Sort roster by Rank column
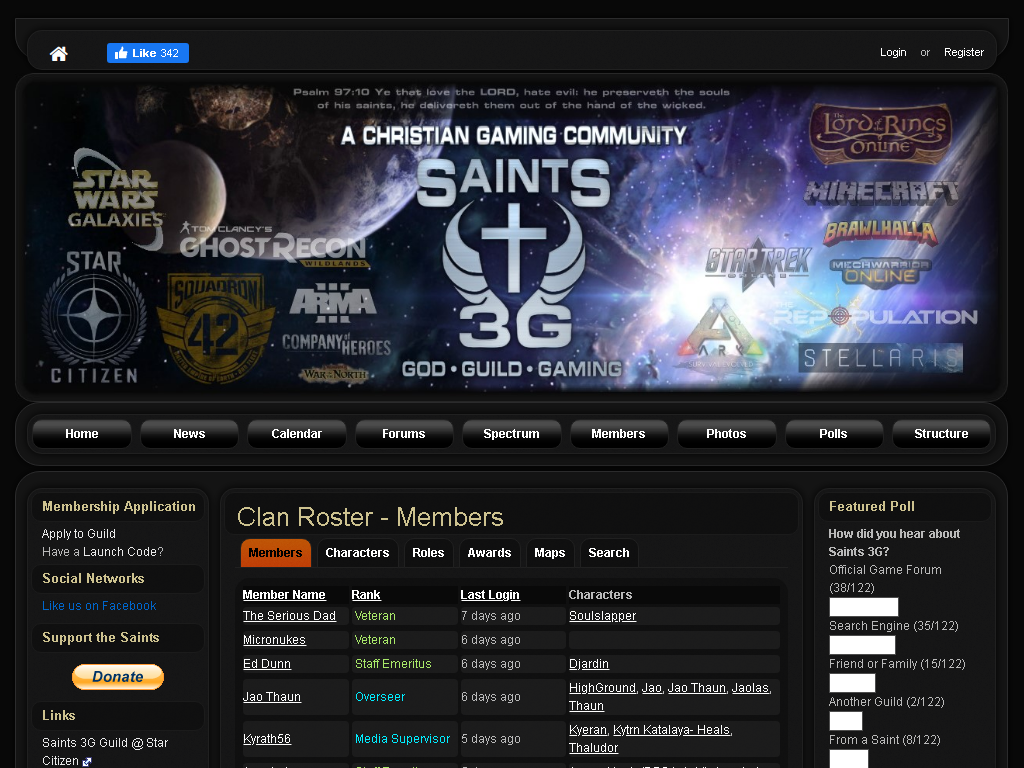Image resolution: width=1024 pixels, height=768 pixels. click(366, 595)
